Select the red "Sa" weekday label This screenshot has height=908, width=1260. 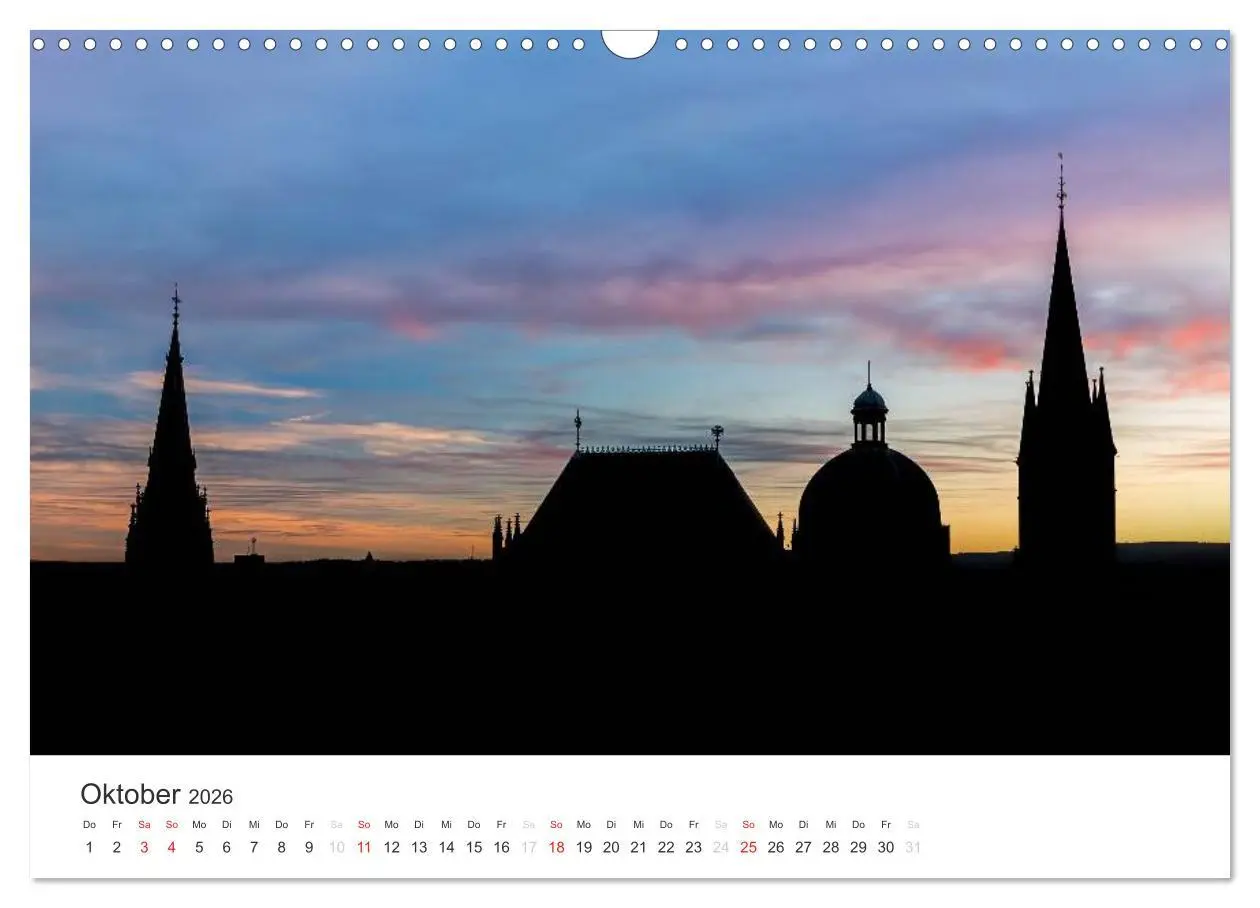(x=143, y=825)
